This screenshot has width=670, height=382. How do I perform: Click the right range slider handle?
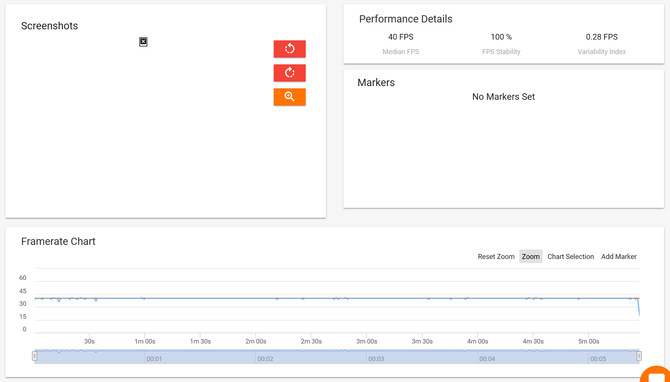639,356
